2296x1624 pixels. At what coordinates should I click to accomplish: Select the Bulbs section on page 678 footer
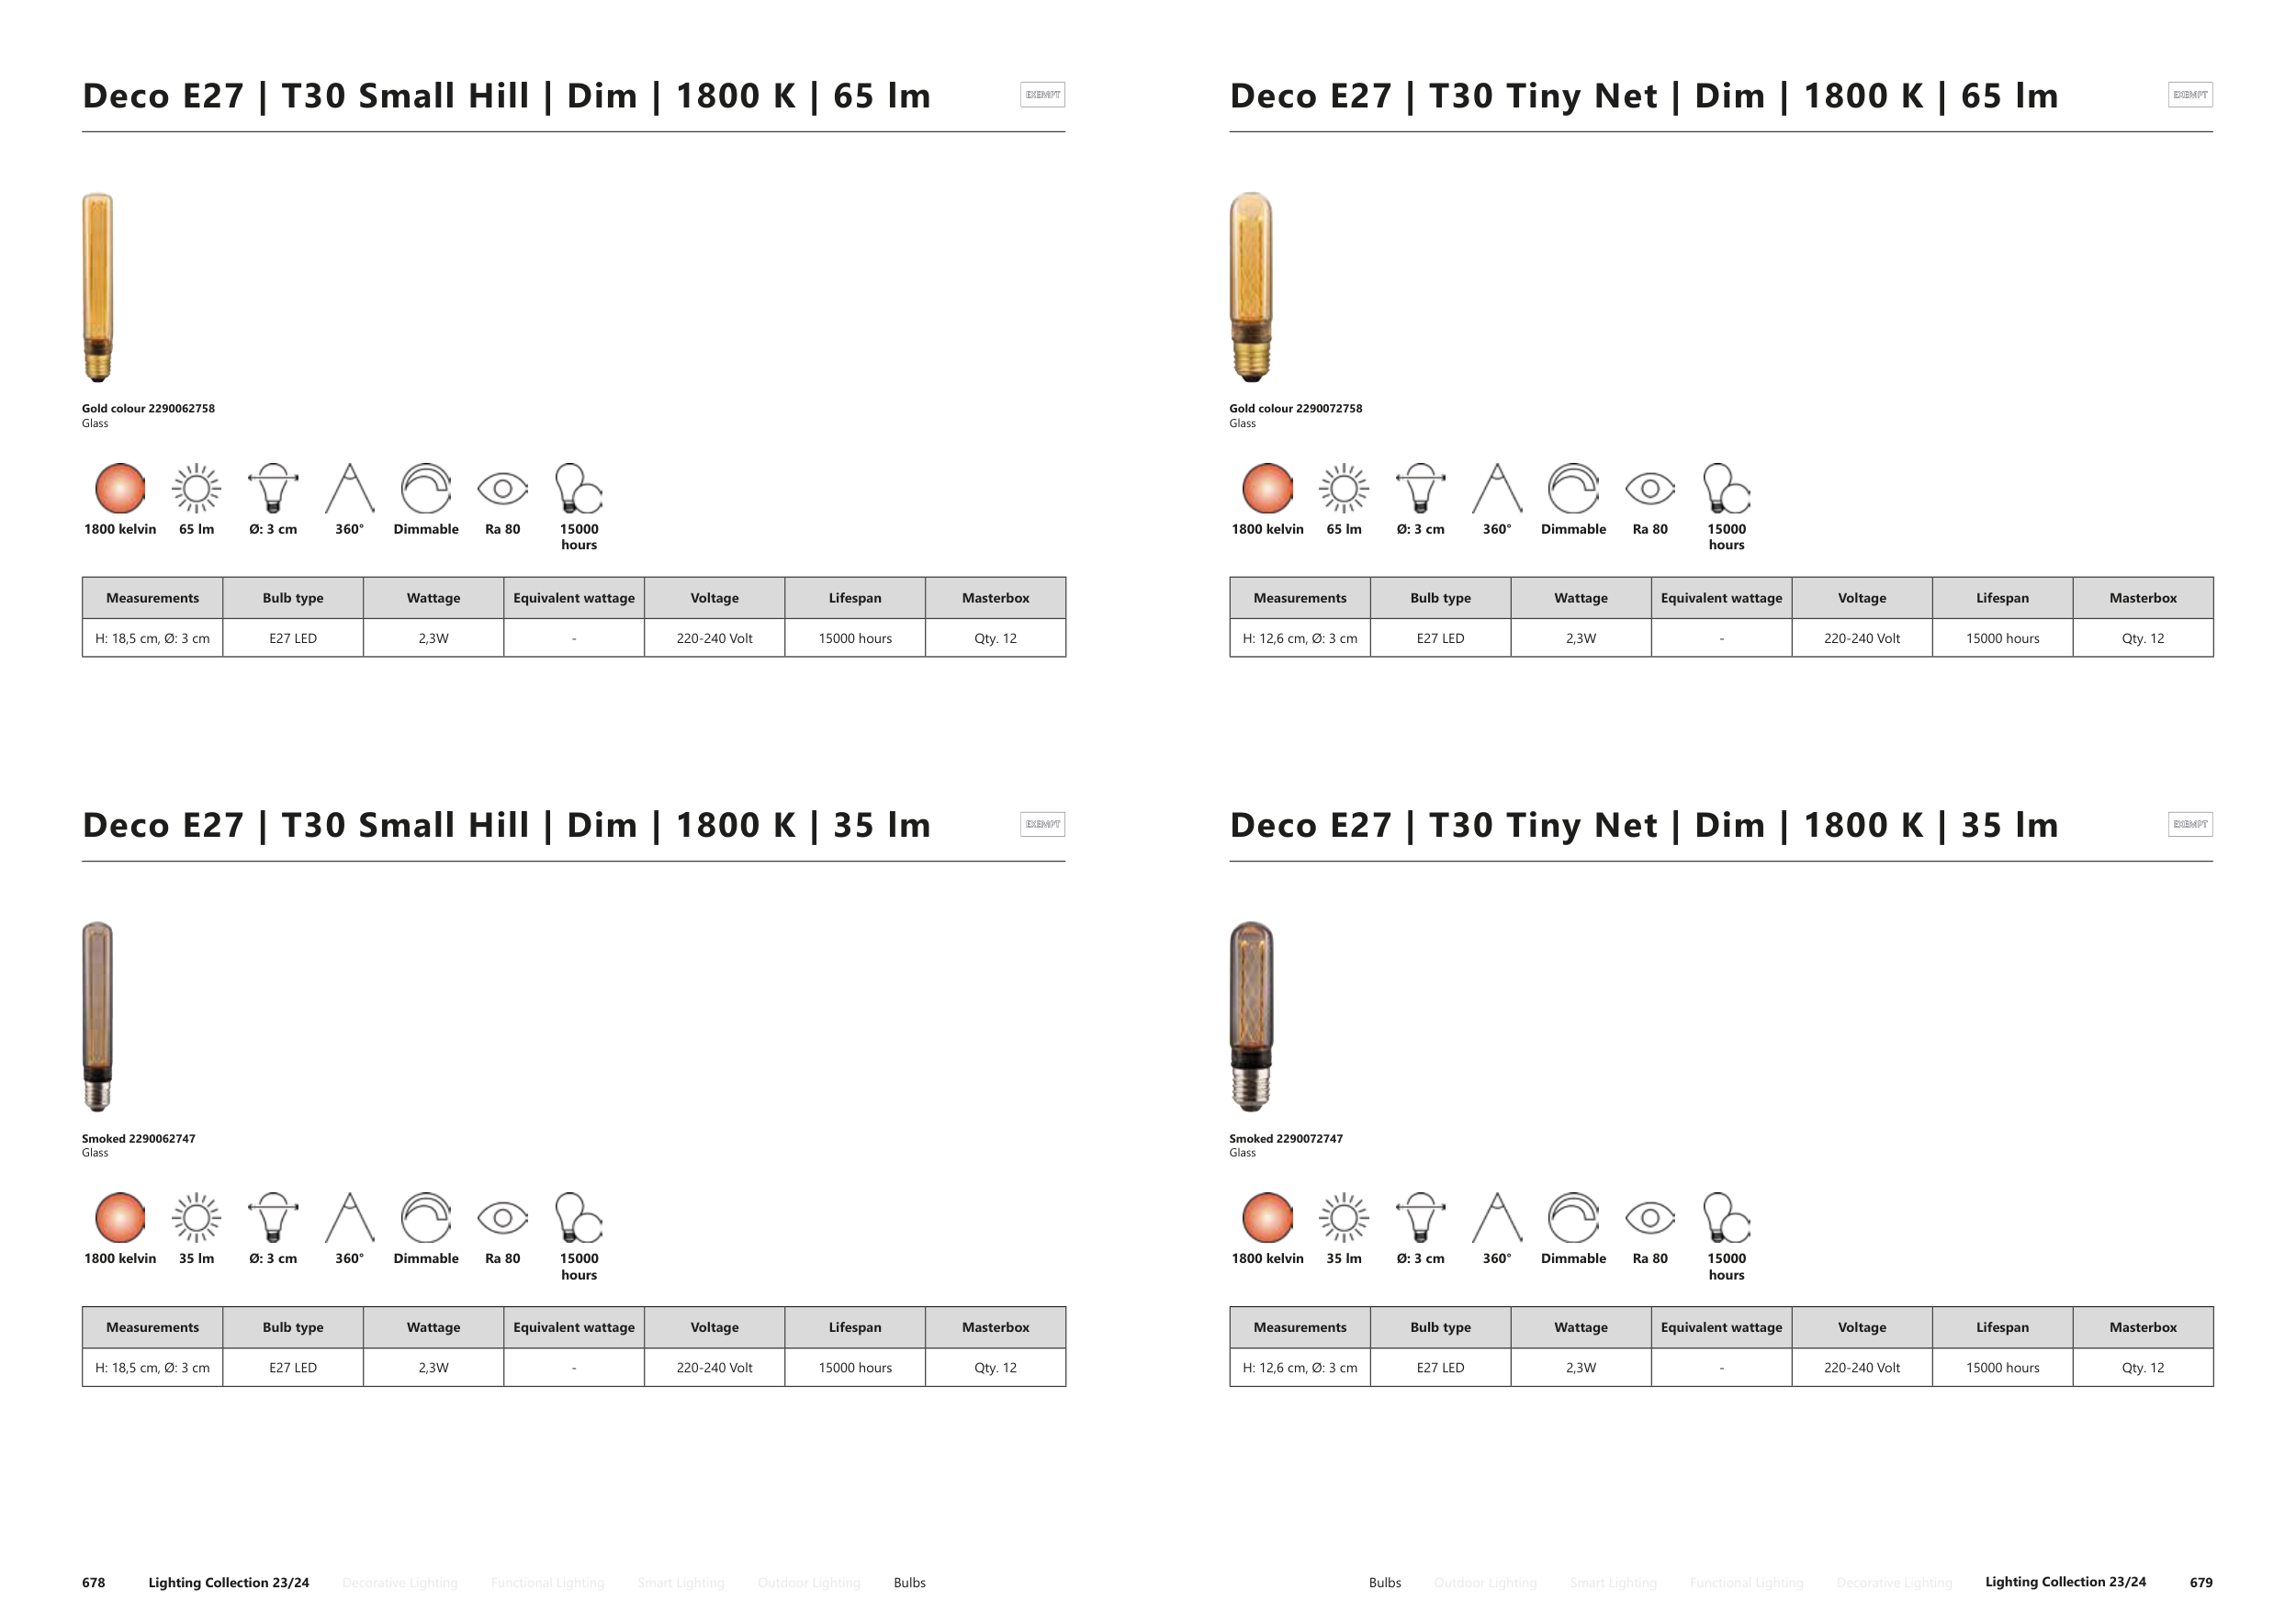point(909,1582)
